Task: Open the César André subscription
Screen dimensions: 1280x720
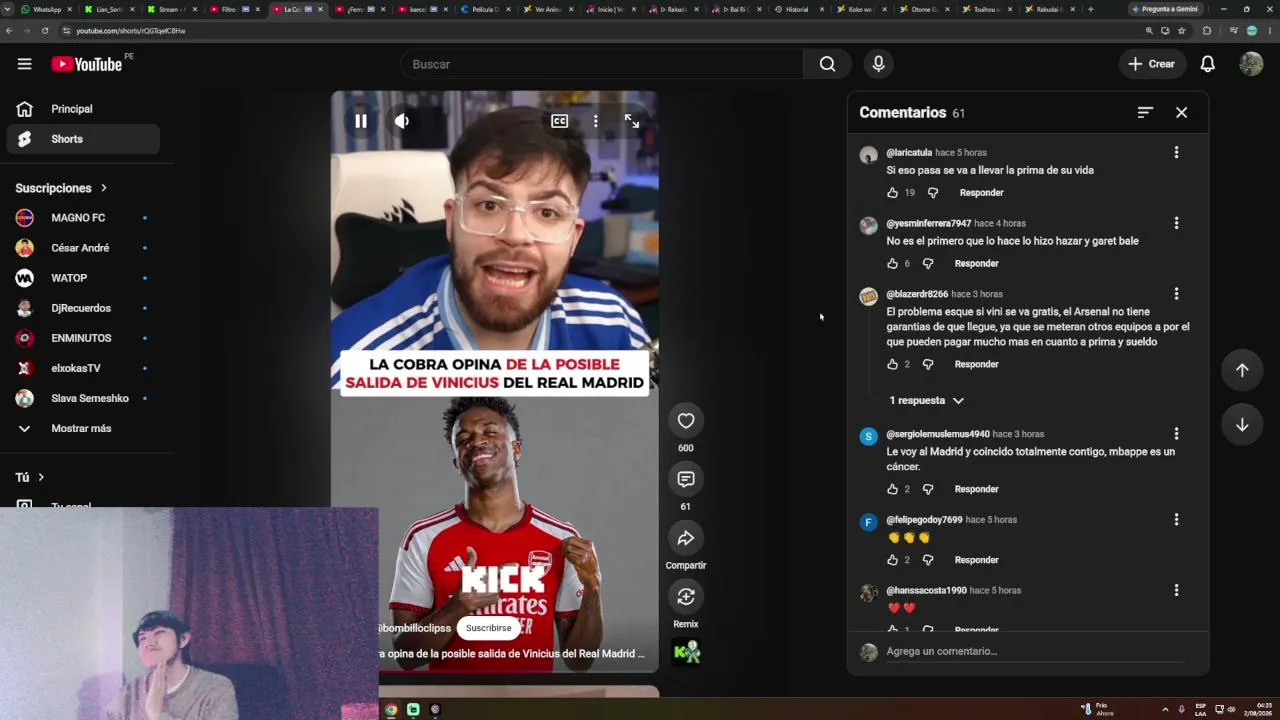Action: (83, 248)
